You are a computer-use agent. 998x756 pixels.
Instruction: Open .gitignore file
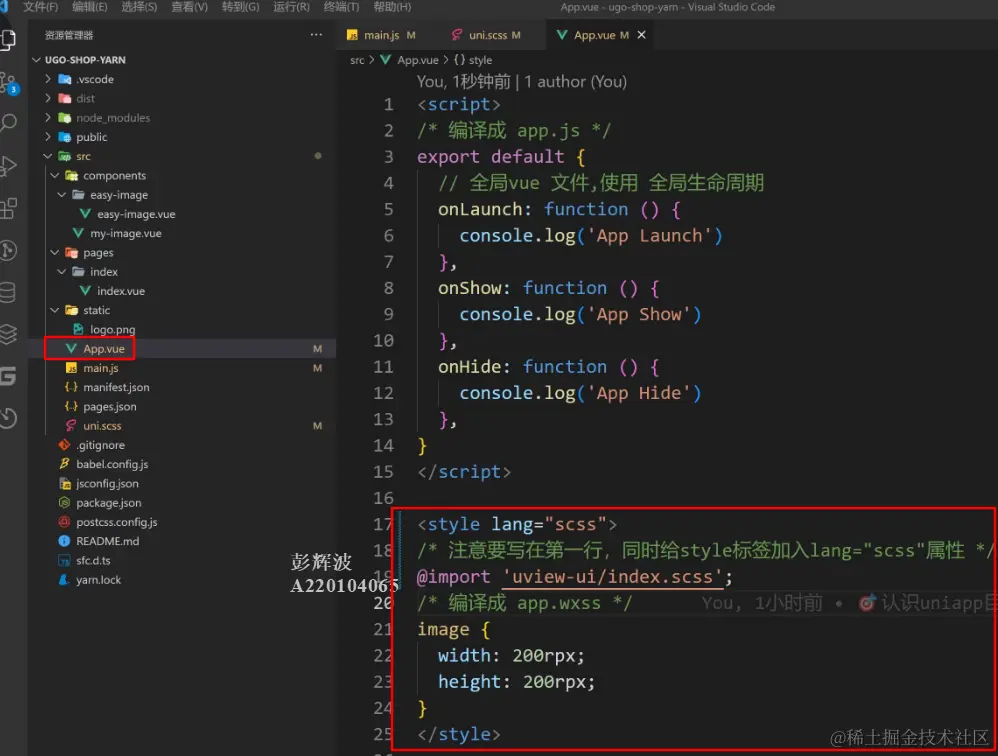tap(181, 445)
